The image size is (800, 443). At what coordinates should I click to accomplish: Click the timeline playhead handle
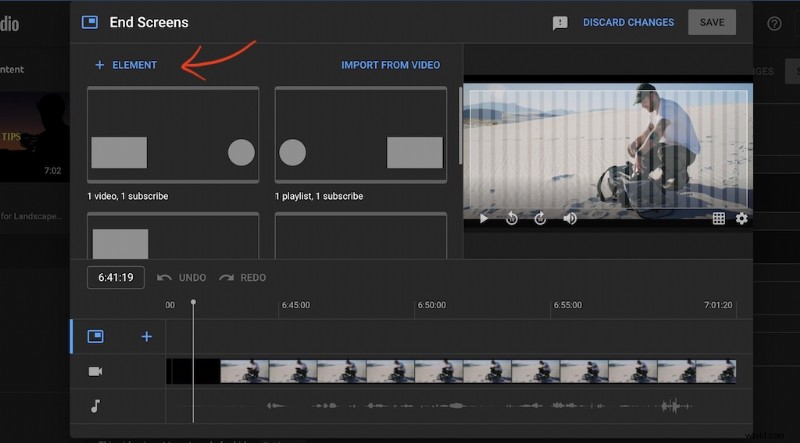[x=193, y=302]
